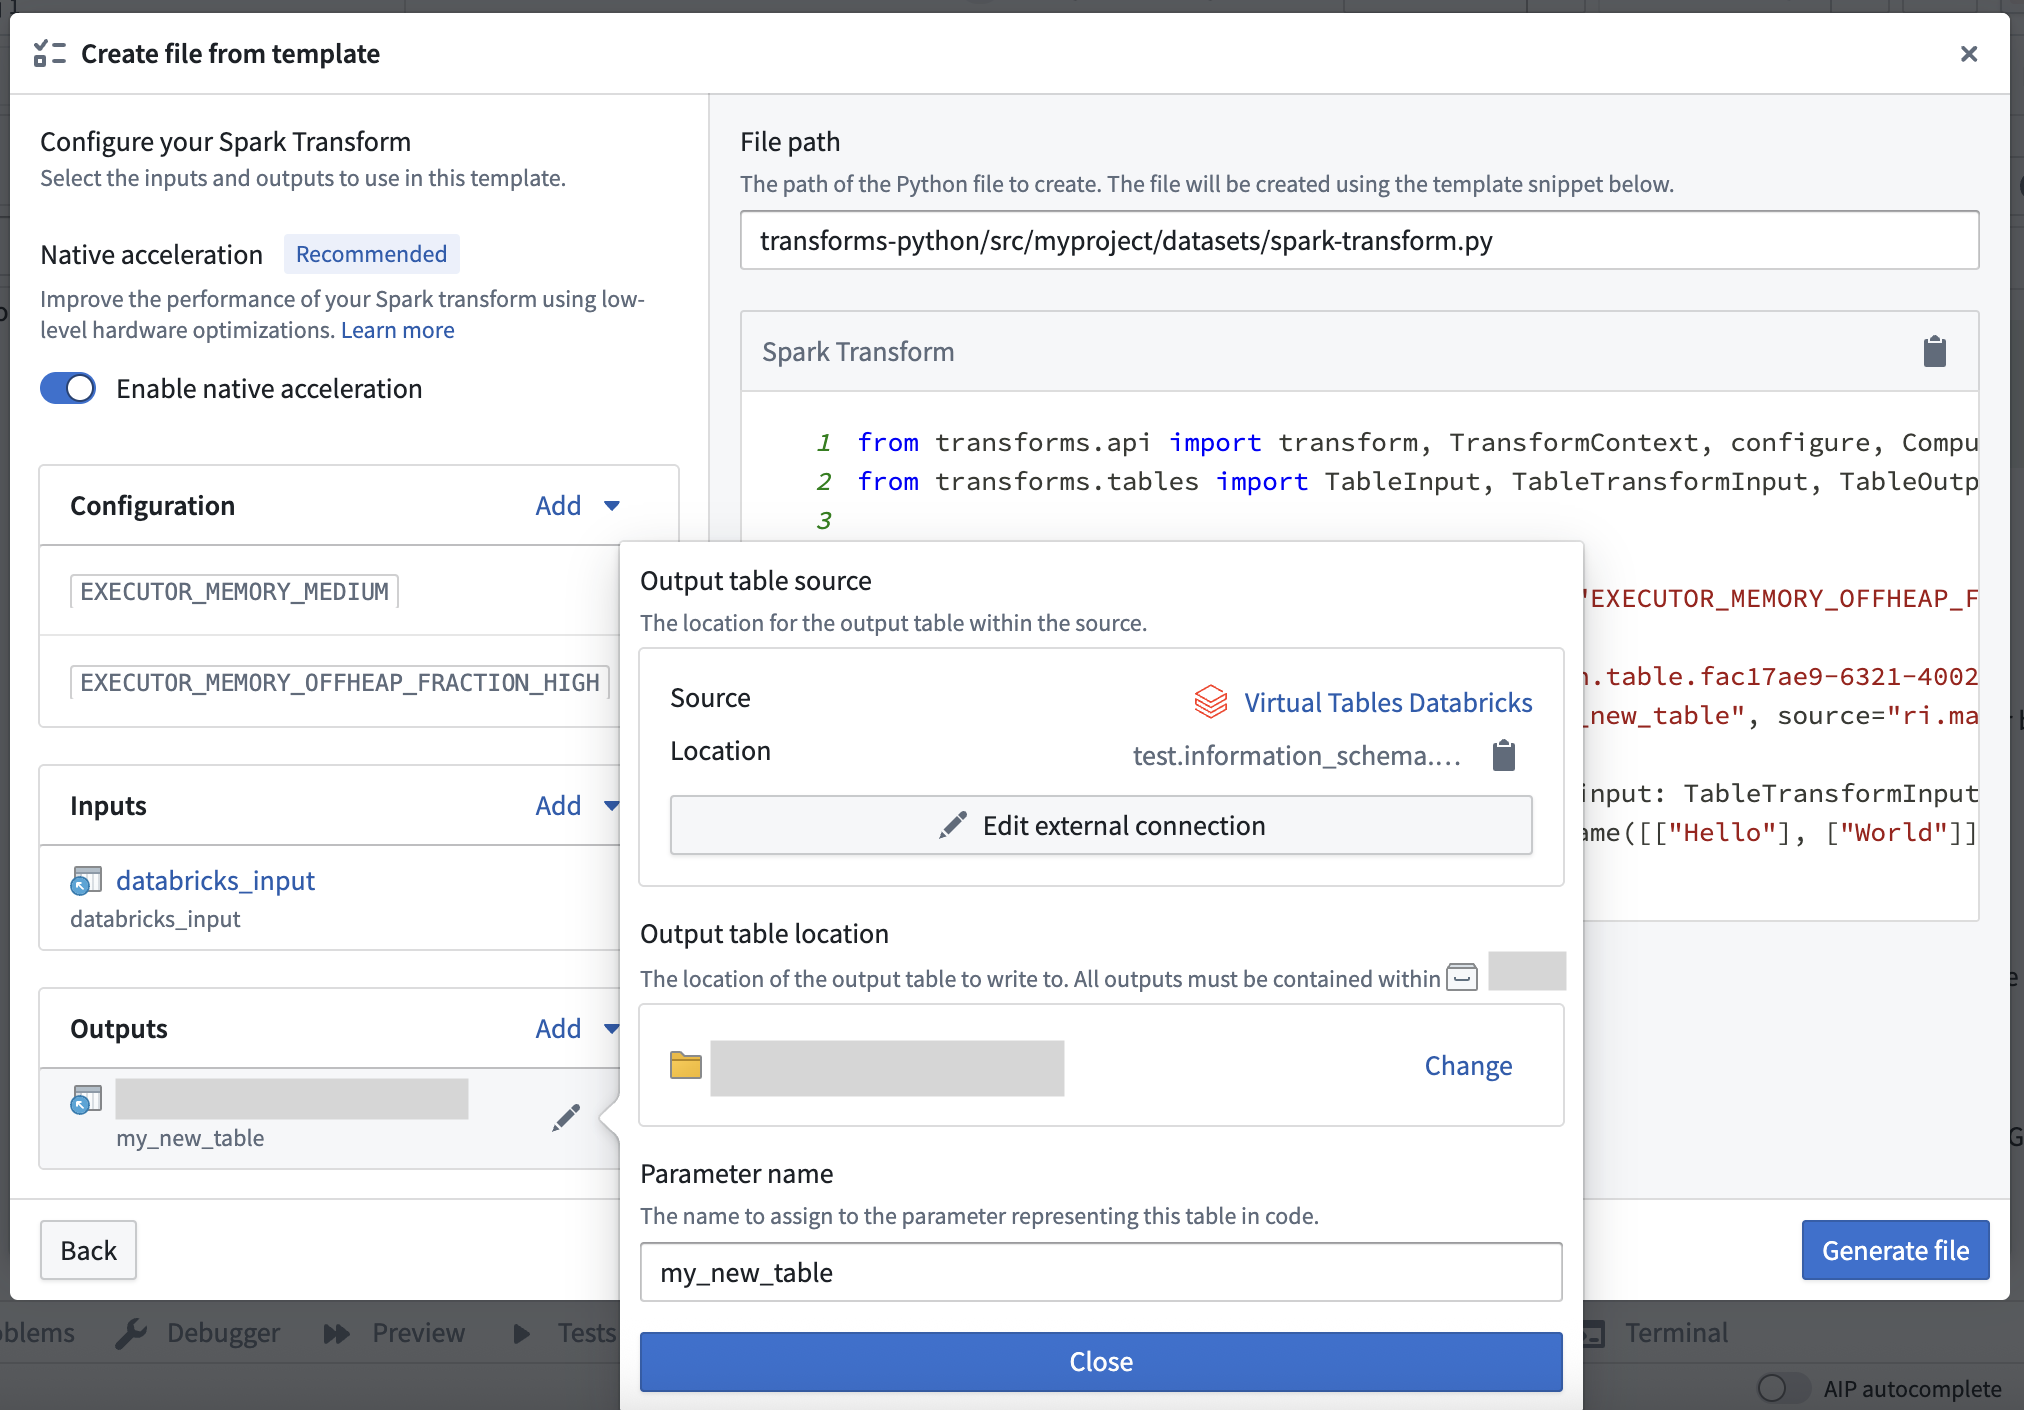Open the Outputs Add dropdown
The image size is (2024, 1410).
(577, 1028)
